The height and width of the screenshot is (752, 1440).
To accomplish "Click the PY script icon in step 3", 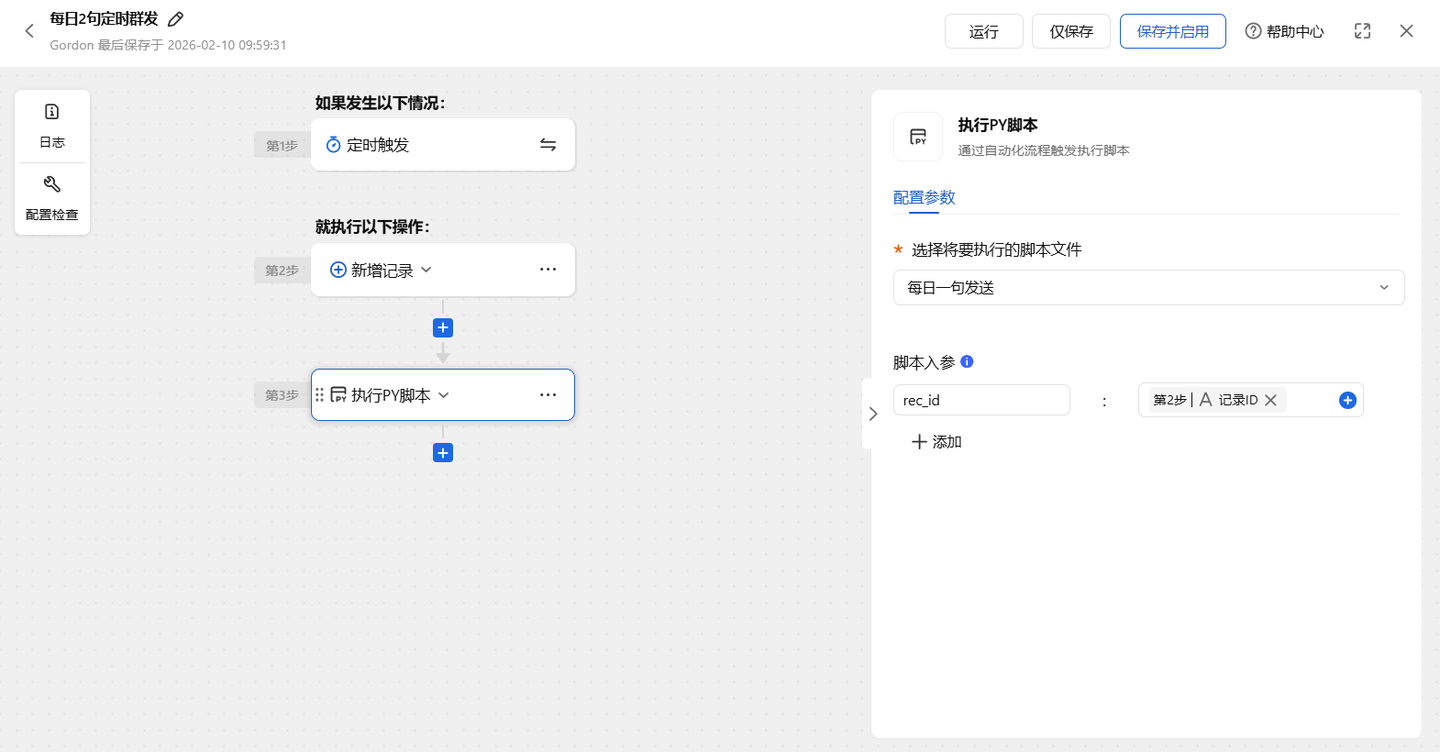I will pyautogui.click(x=338, y=395).
